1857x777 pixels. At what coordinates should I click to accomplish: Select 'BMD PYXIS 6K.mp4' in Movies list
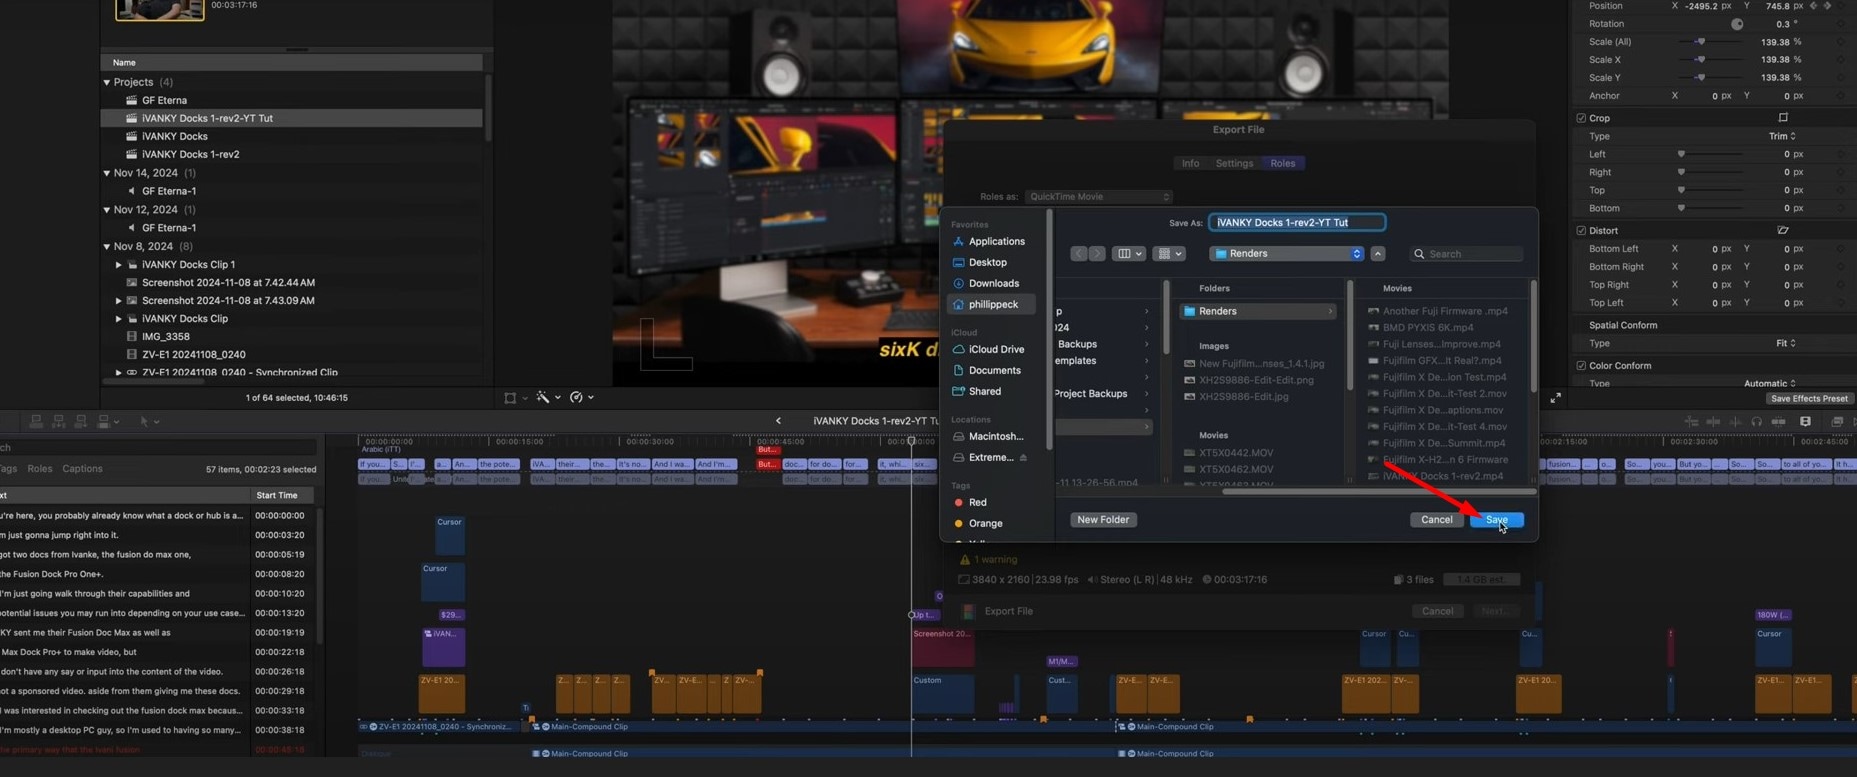(x=1427, y=327)
